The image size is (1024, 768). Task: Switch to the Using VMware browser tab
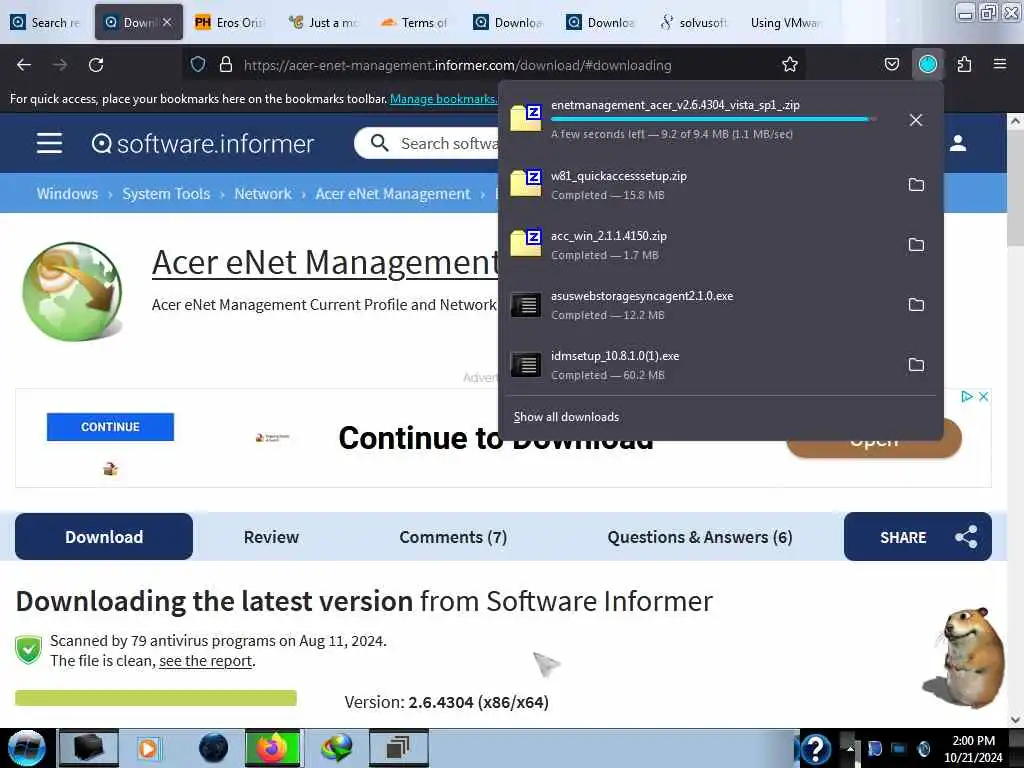tap(785, 22)
